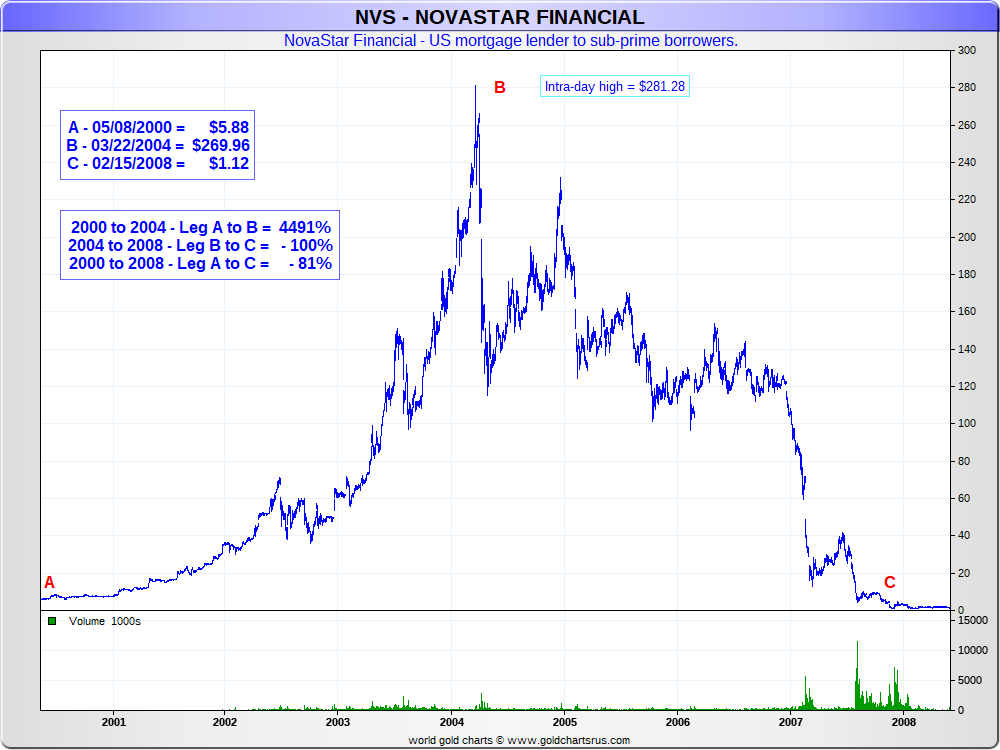Click the 2006 x-axis label
Screen dimensions: 1000x750
tap(677, 722)
